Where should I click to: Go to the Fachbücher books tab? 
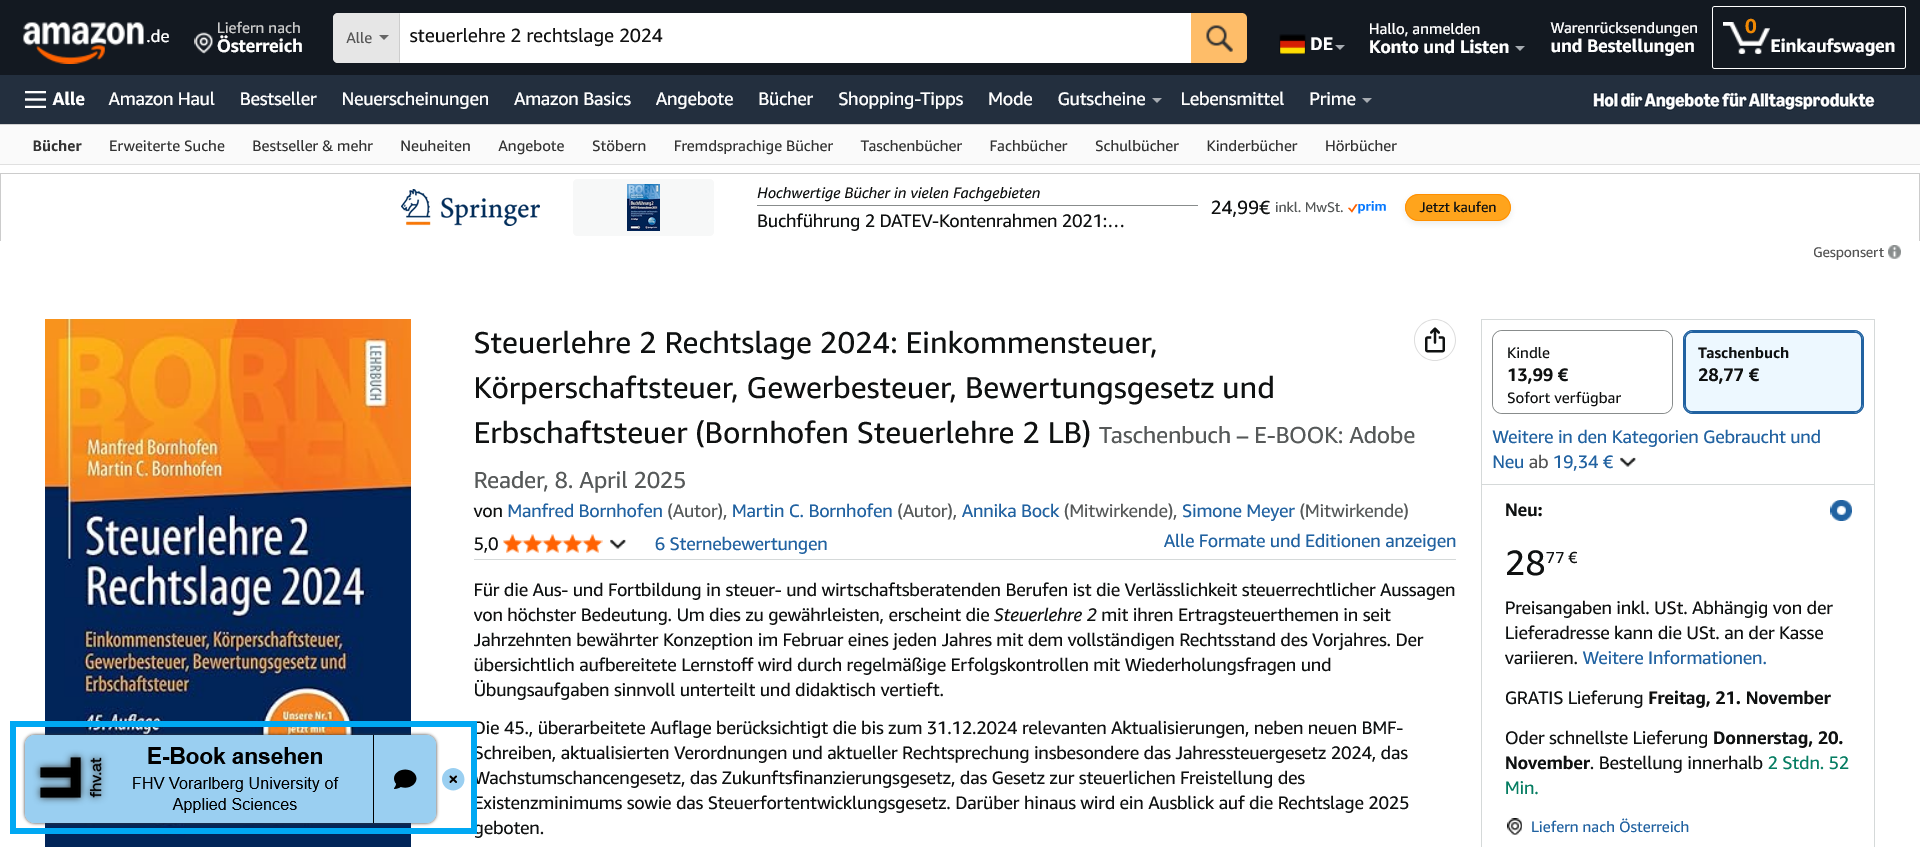1028,146
